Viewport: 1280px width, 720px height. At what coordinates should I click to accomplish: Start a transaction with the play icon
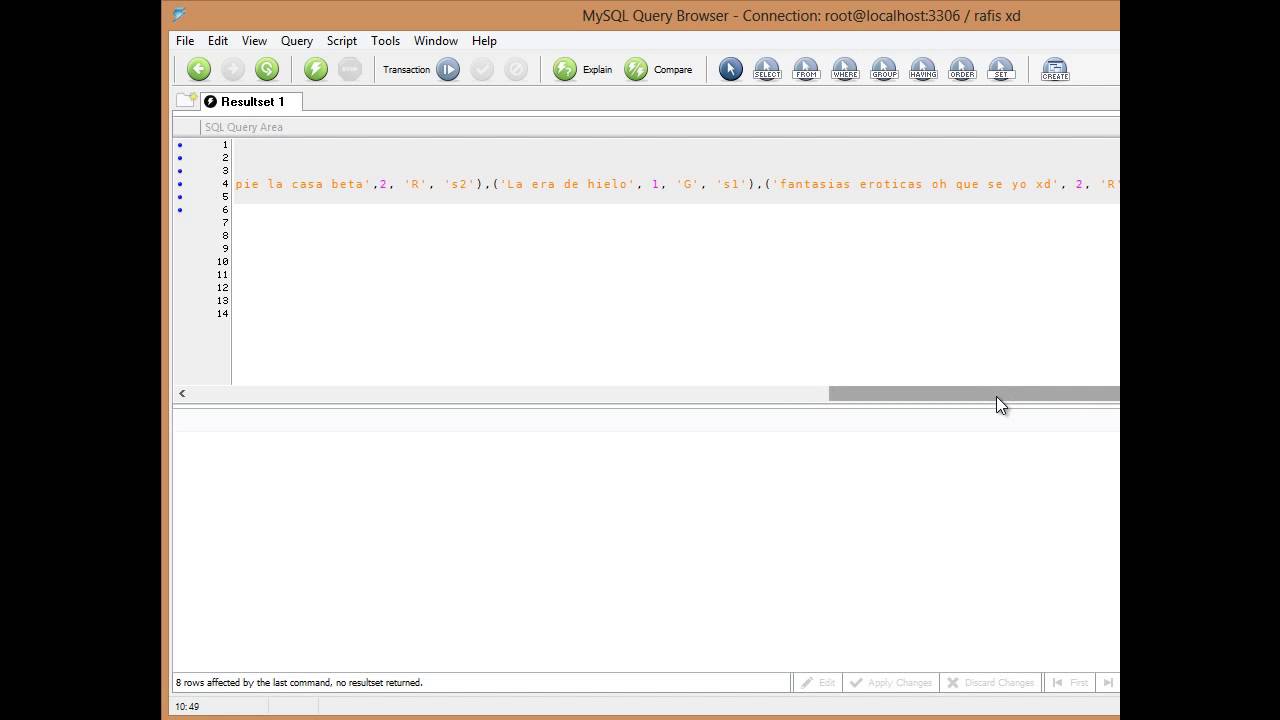click(x=448, y=69)
